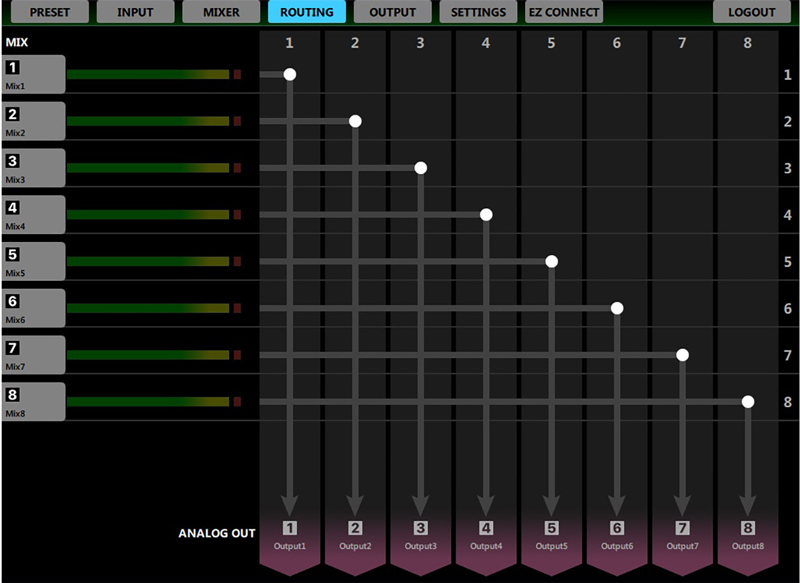The height and width of the screenshot is (583, 800).
Task: Toggle routing node Mix1 to Output1
Action: [290, 74]
